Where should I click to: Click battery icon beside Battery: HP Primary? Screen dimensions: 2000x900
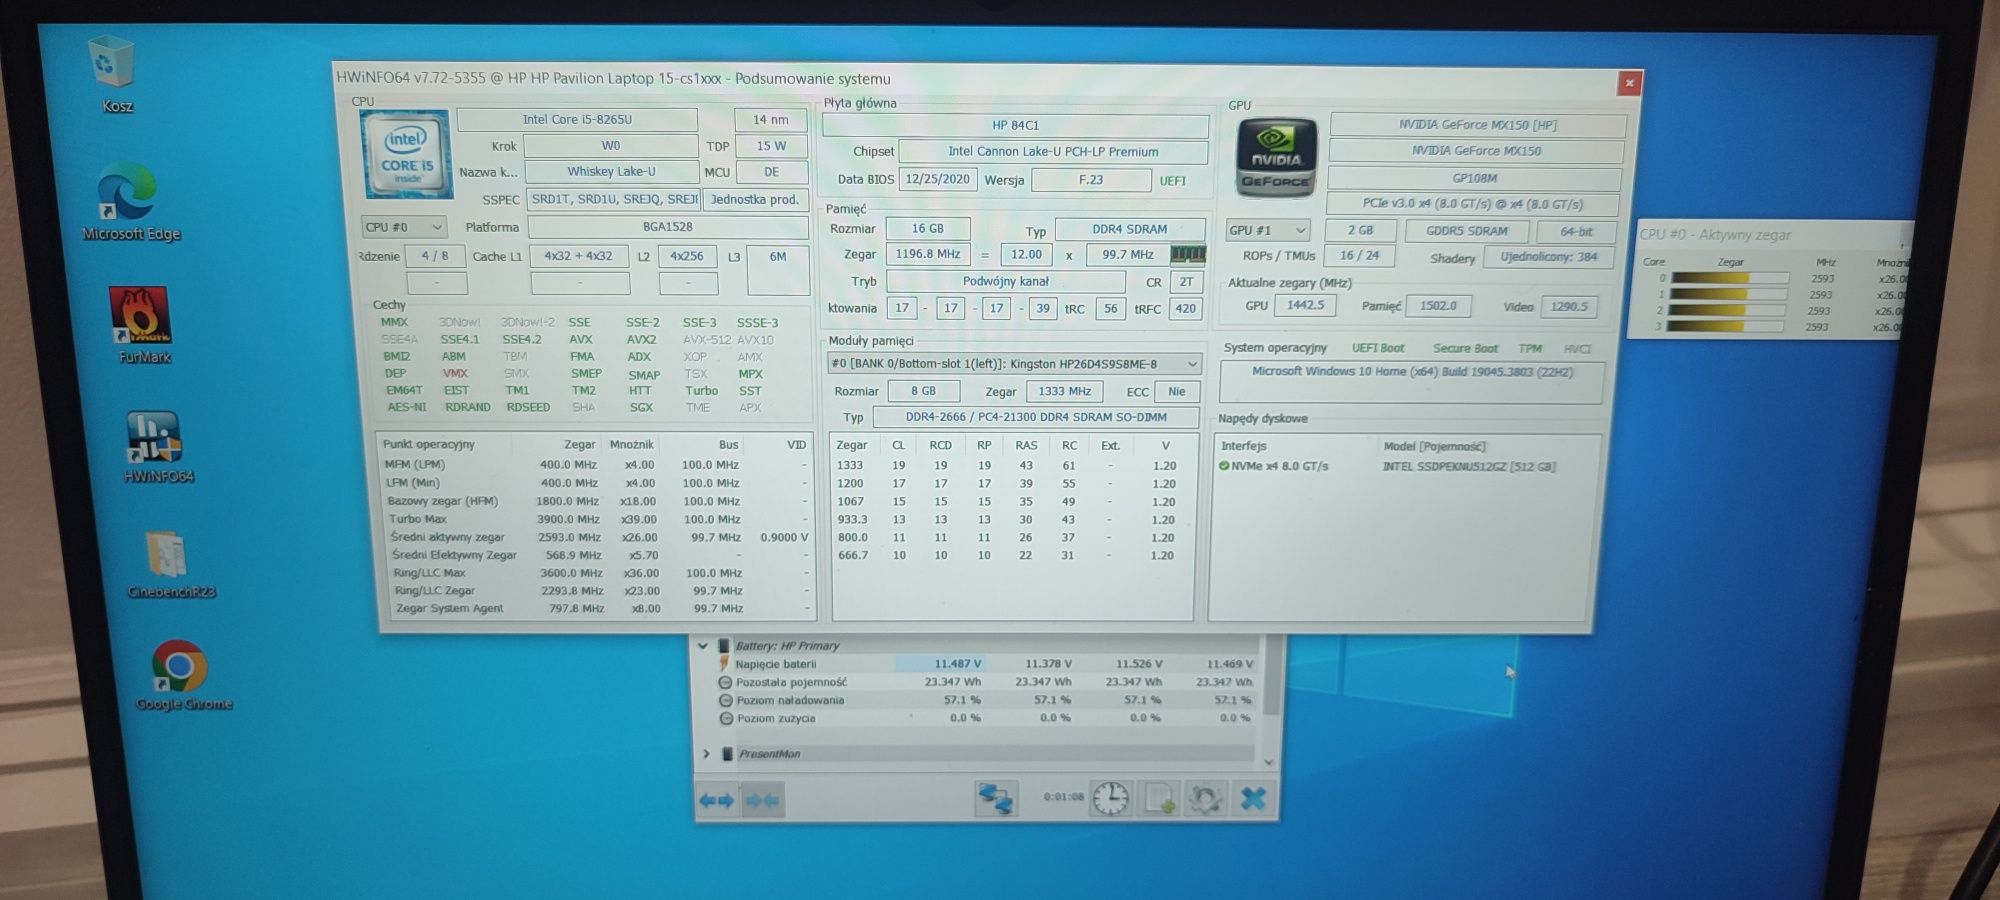tap(724, 646)
